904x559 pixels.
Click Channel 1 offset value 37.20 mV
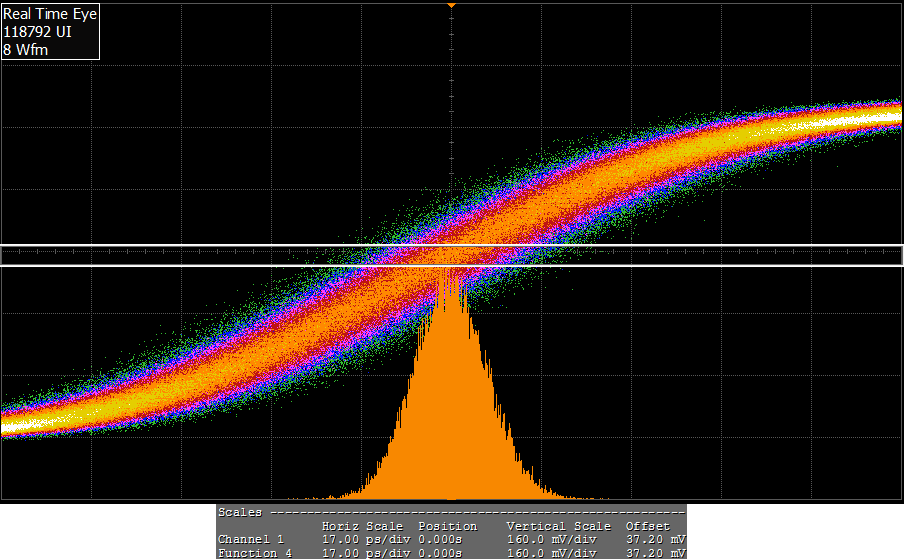654,540
